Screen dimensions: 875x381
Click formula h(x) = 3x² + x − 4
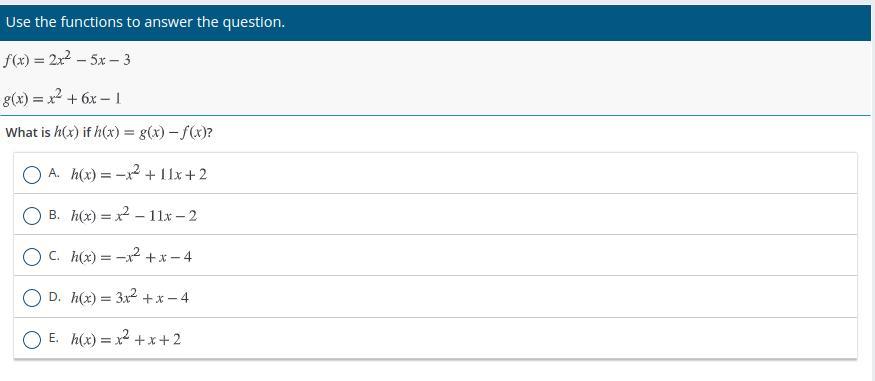[129, 297]
